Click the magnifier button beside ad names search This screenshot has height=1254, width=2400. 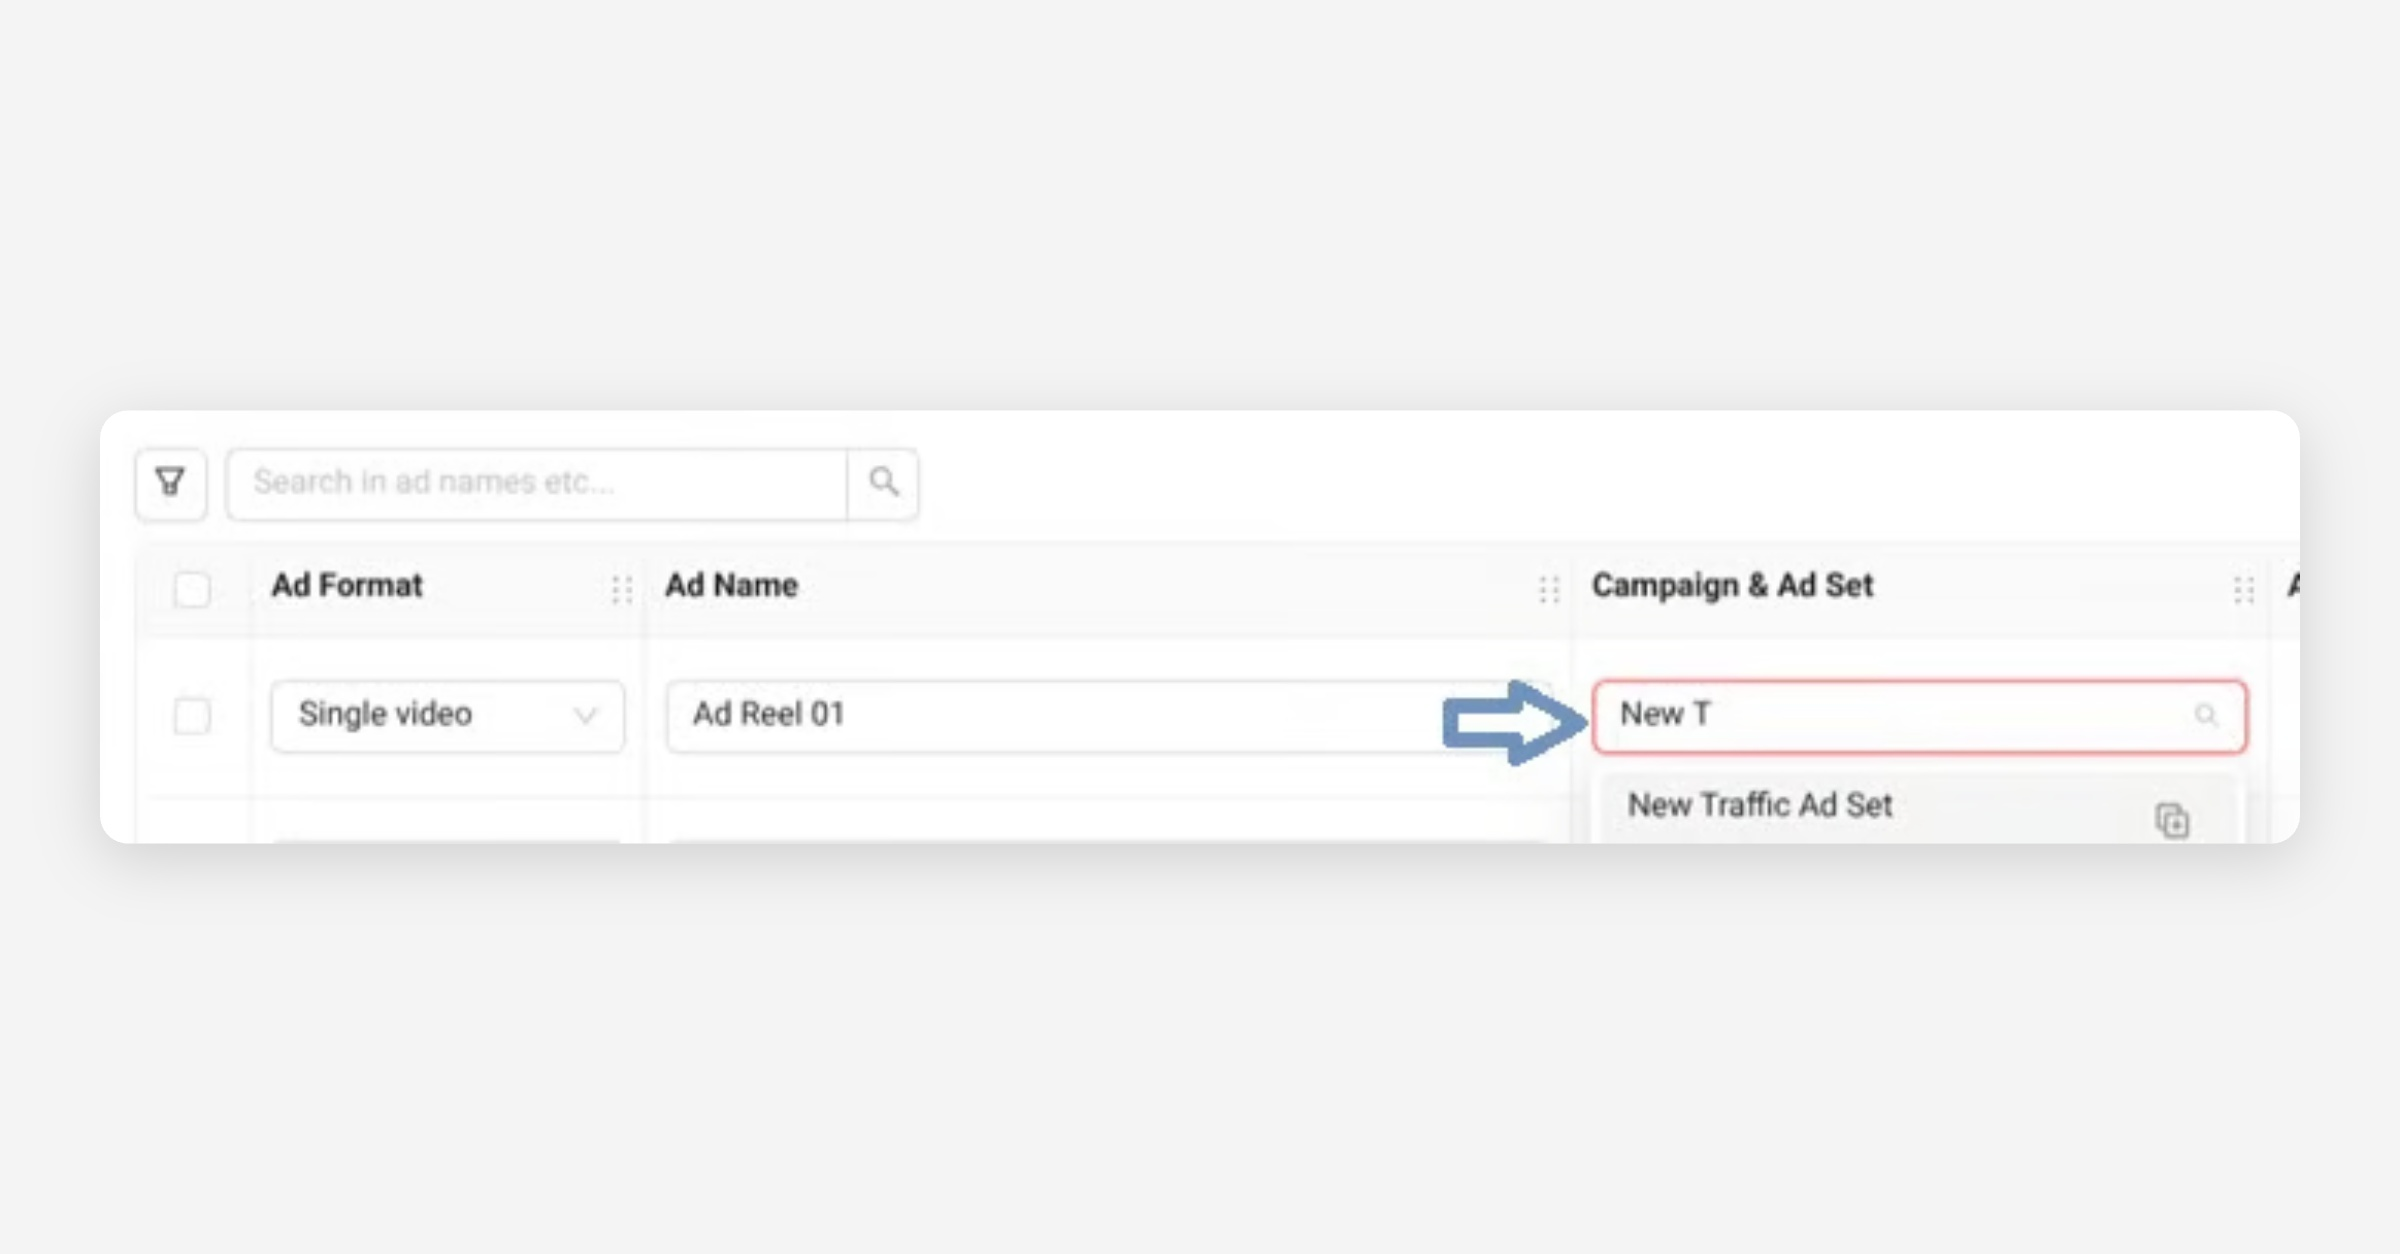883,484
